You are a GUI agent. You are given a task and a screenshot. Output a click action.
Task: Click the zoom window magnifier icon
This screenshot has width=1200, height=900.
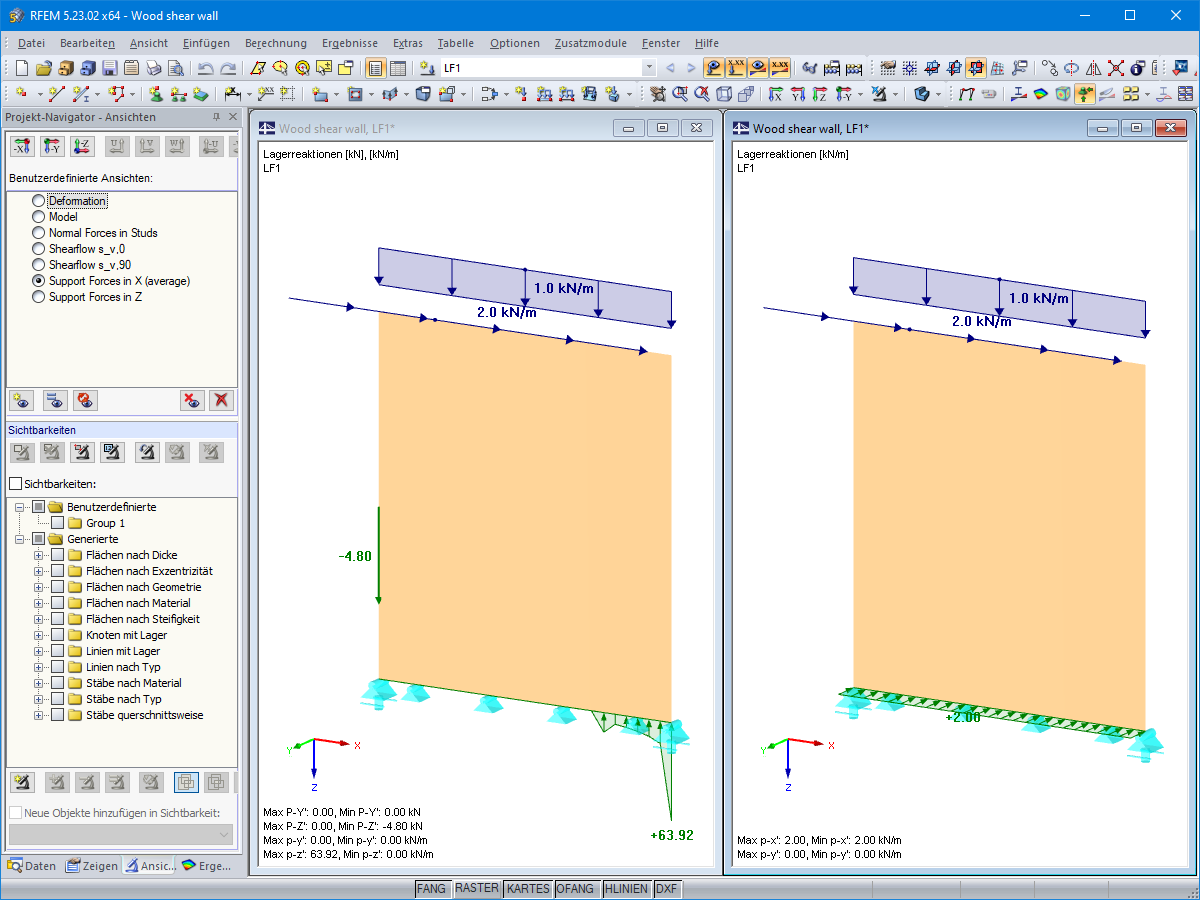(680, 94)
